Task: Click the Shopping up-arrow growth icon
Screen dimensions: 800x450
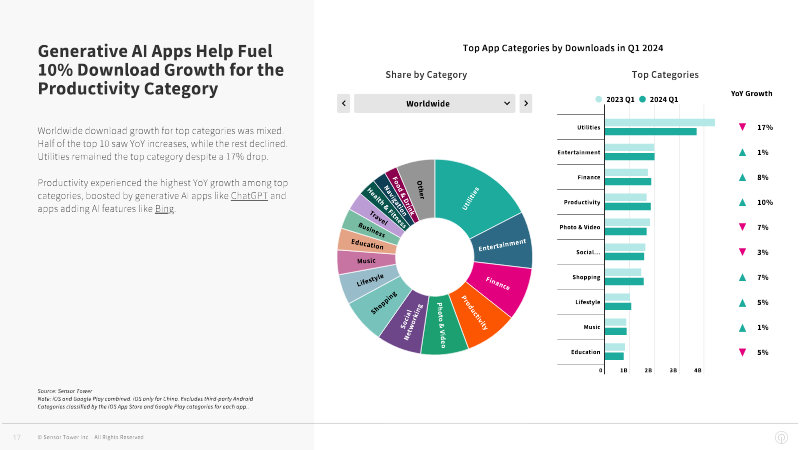Action: click(x=742, y=277)
